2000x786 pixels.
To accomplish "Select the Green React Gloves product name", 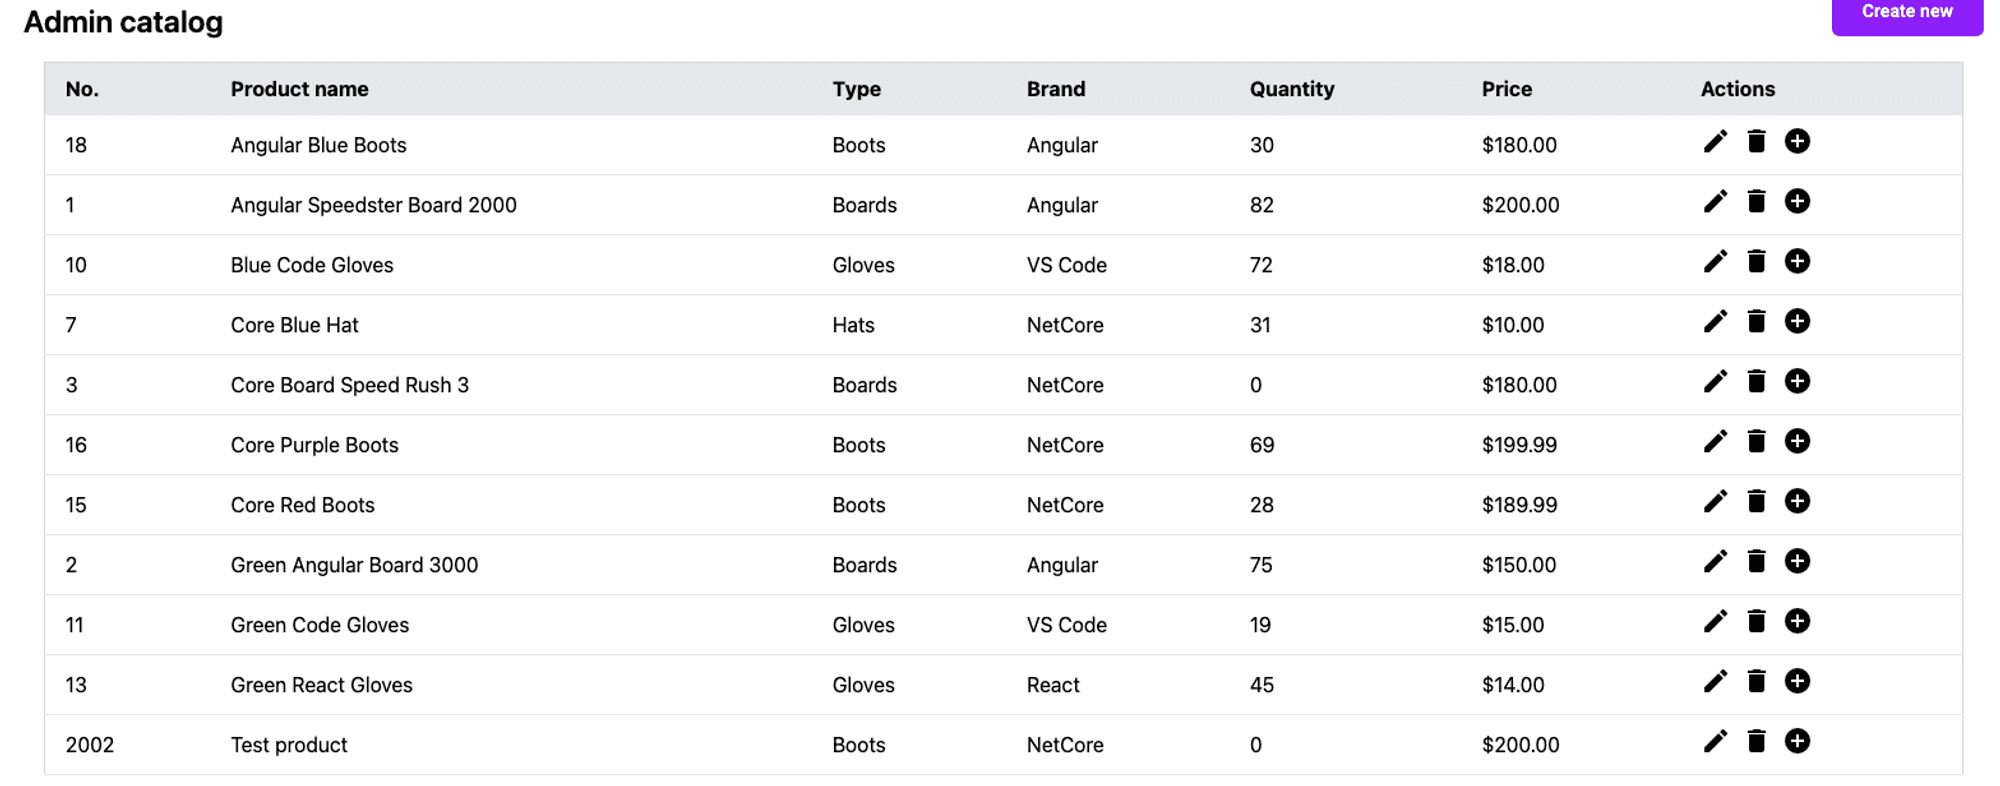I will (x=321, y=685).
